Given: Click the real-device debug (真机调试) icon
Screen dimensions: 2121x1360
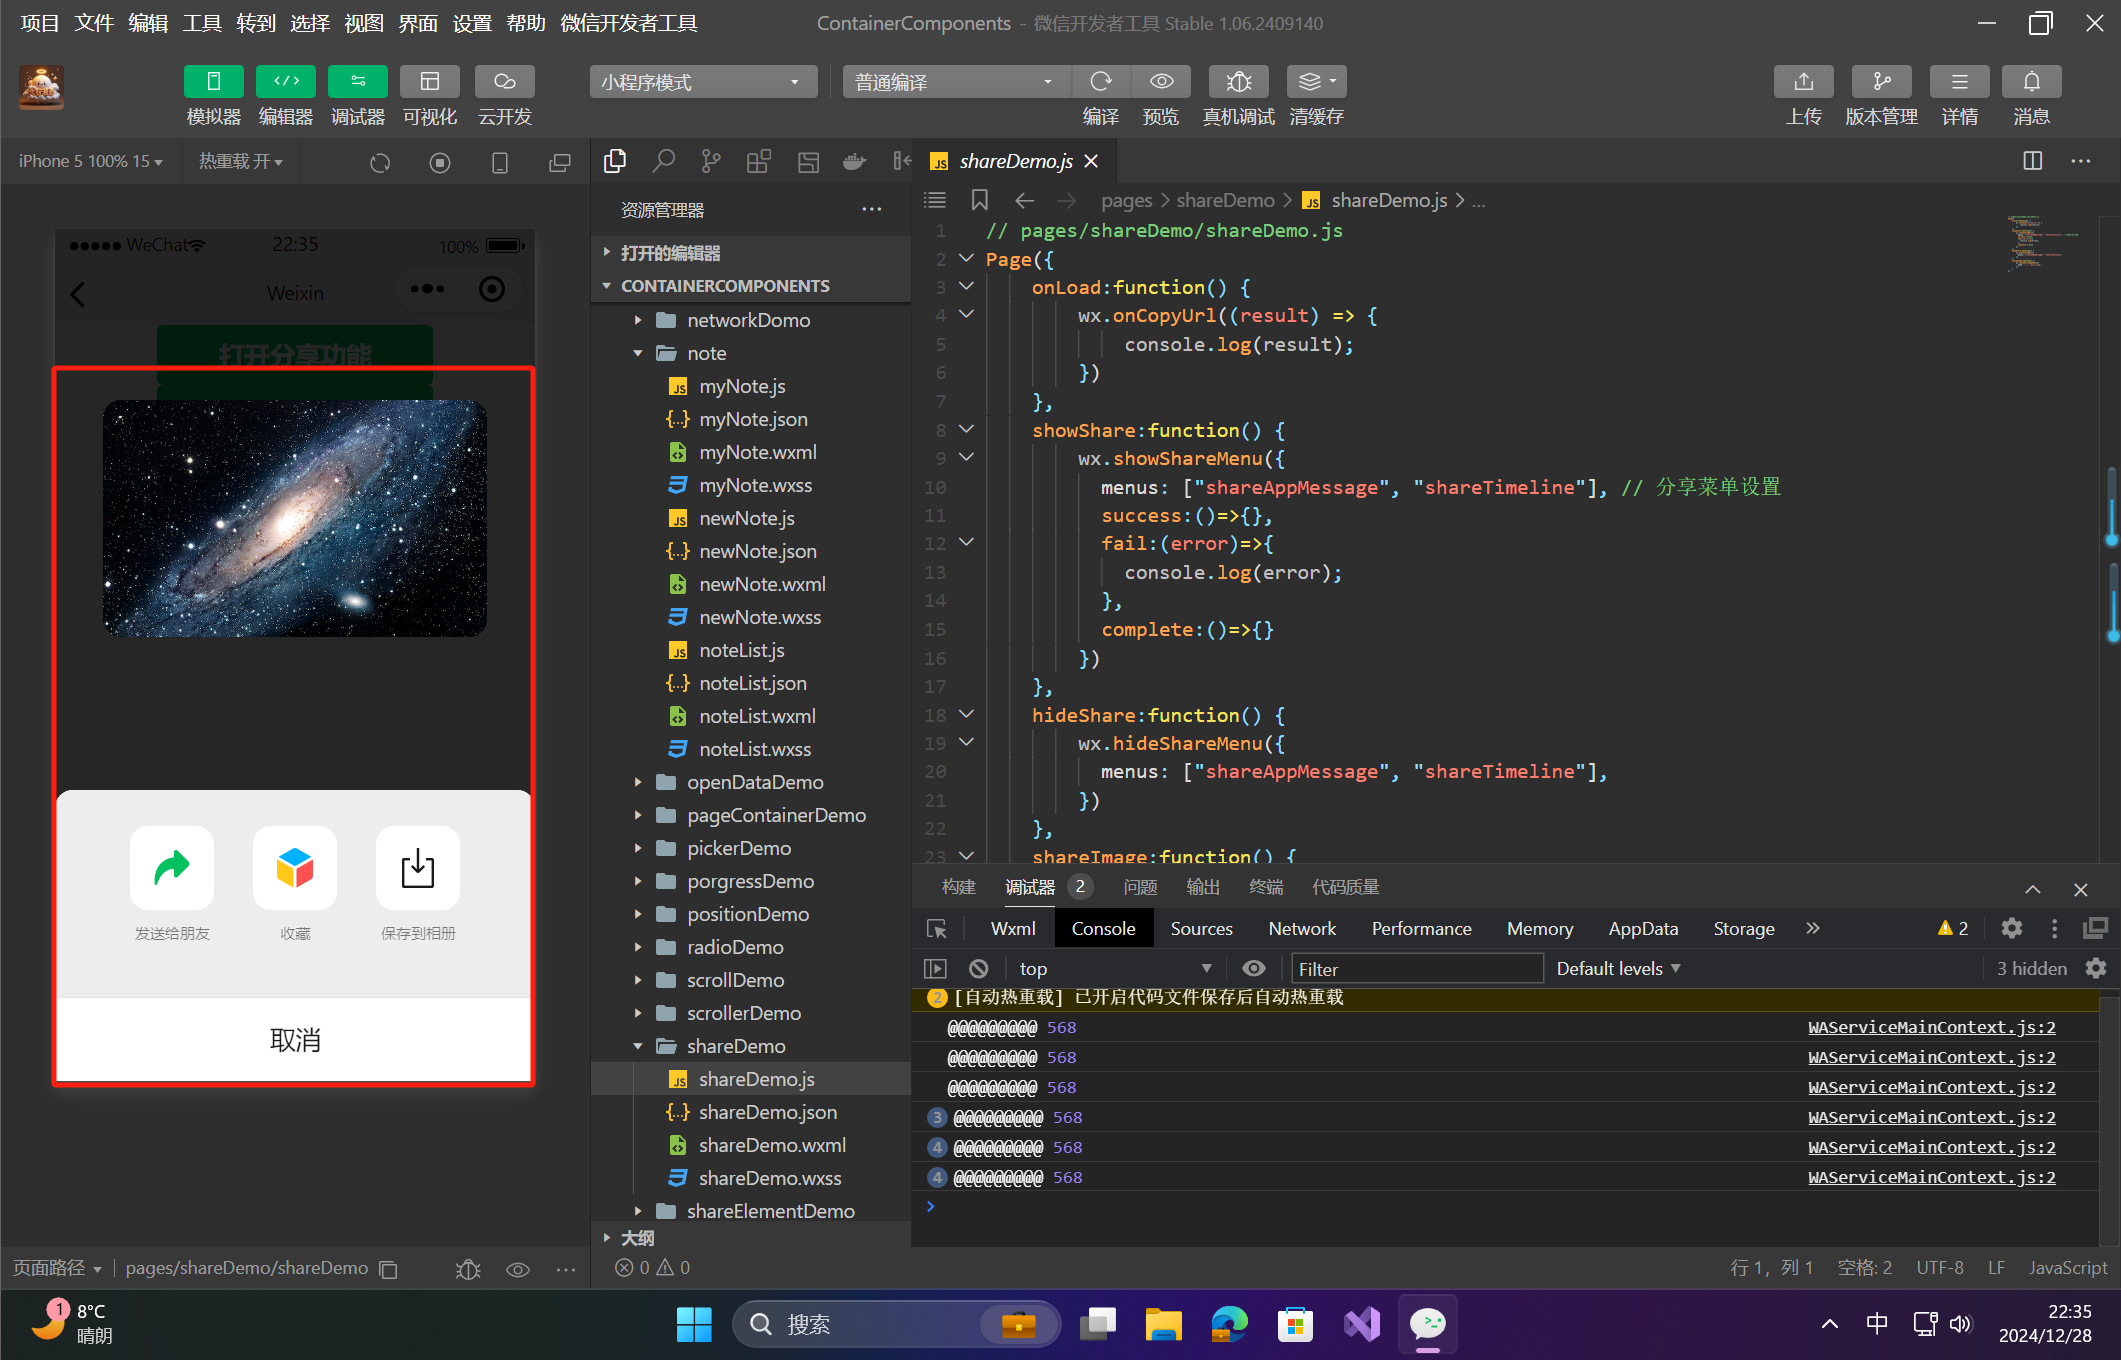Looking at the screenshot, I should pyautogui.click(x=1238, y=82).
